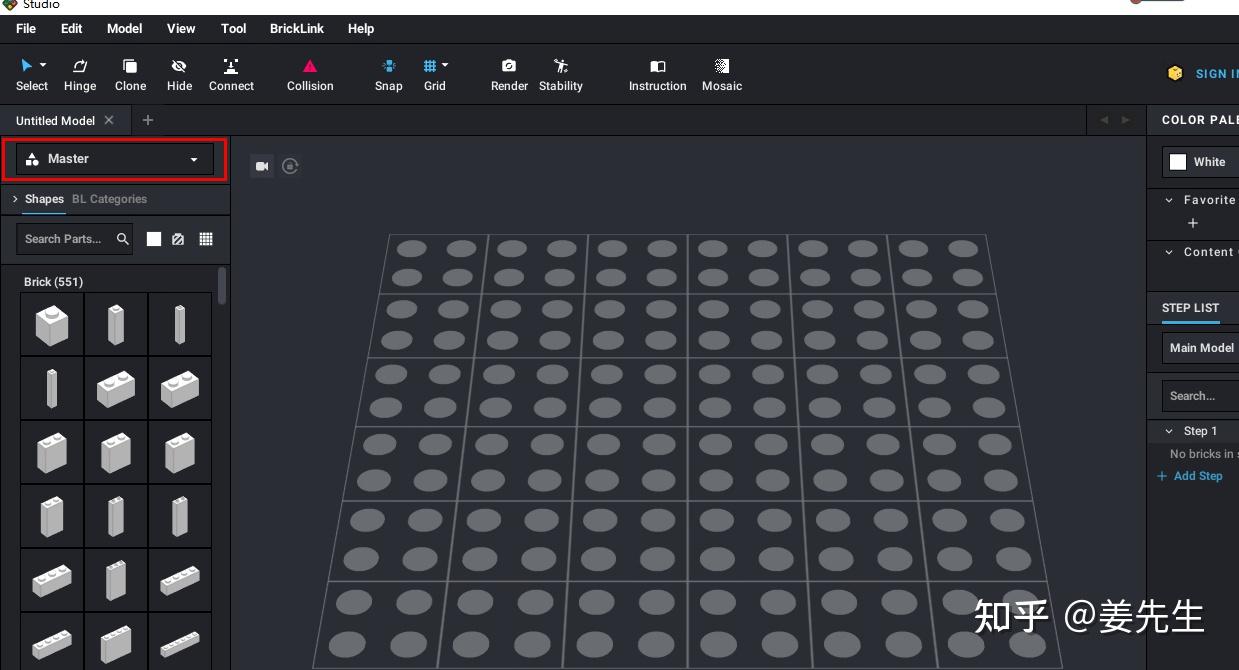Toggle the Collision detection indicator

click(x=309, y=68)
